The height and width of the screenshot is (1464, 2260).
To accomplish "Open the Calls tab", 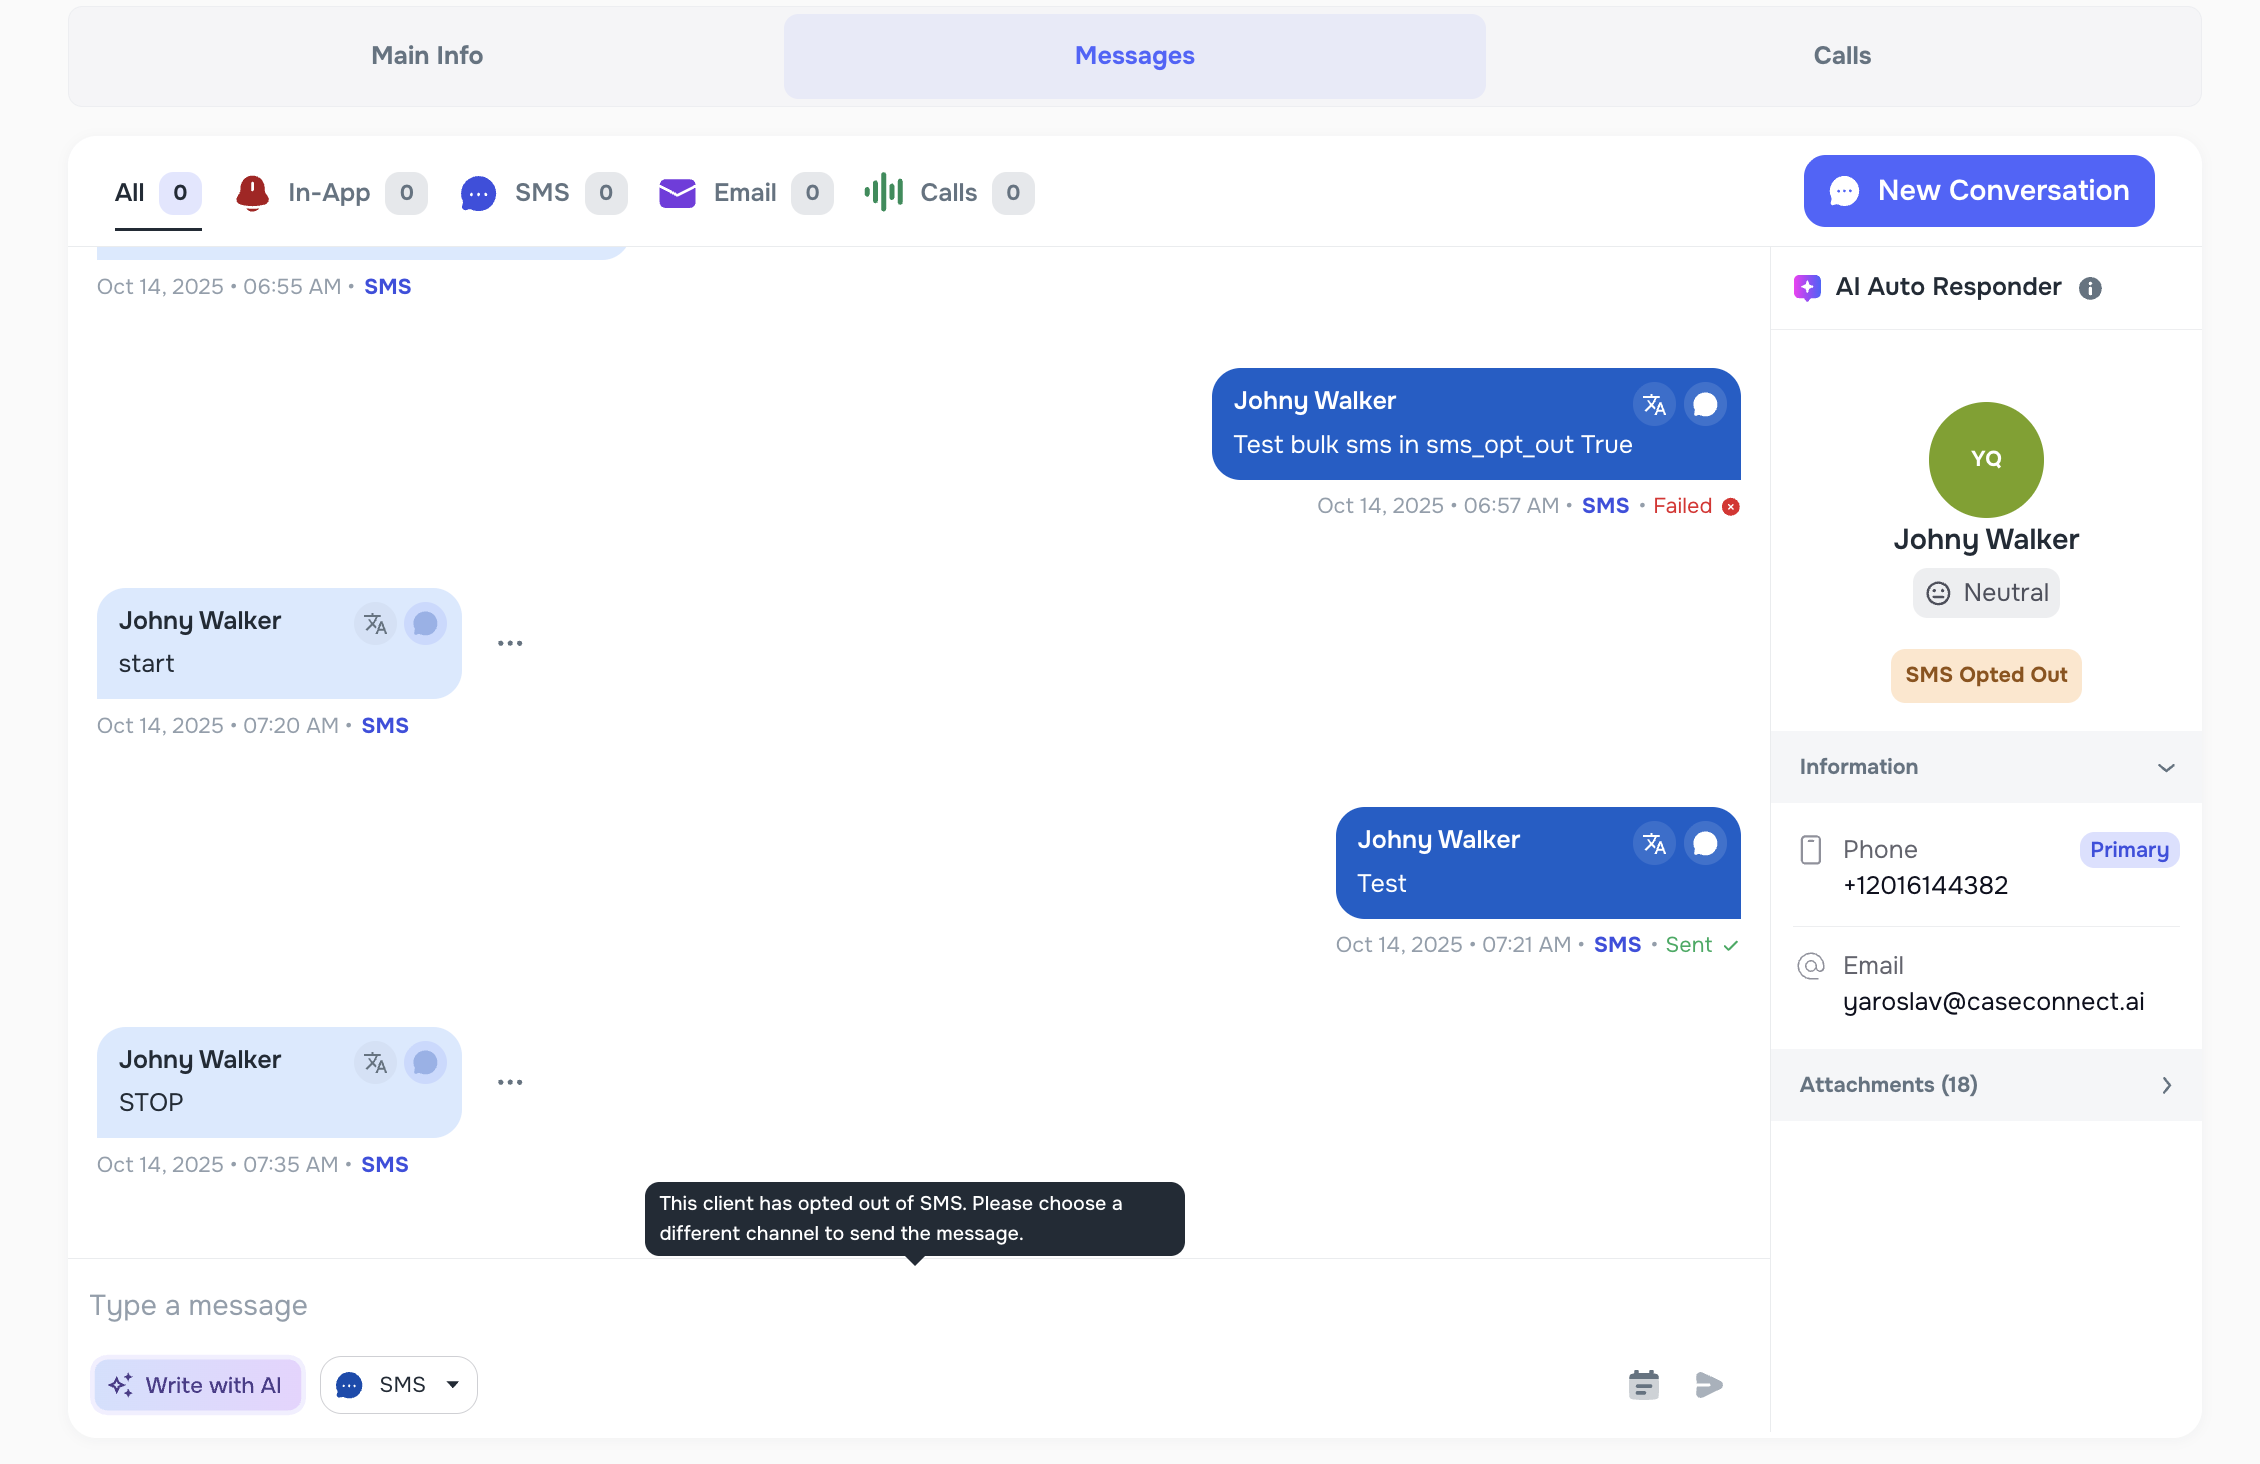I will pyautogui.click(x=1841, y=56).
